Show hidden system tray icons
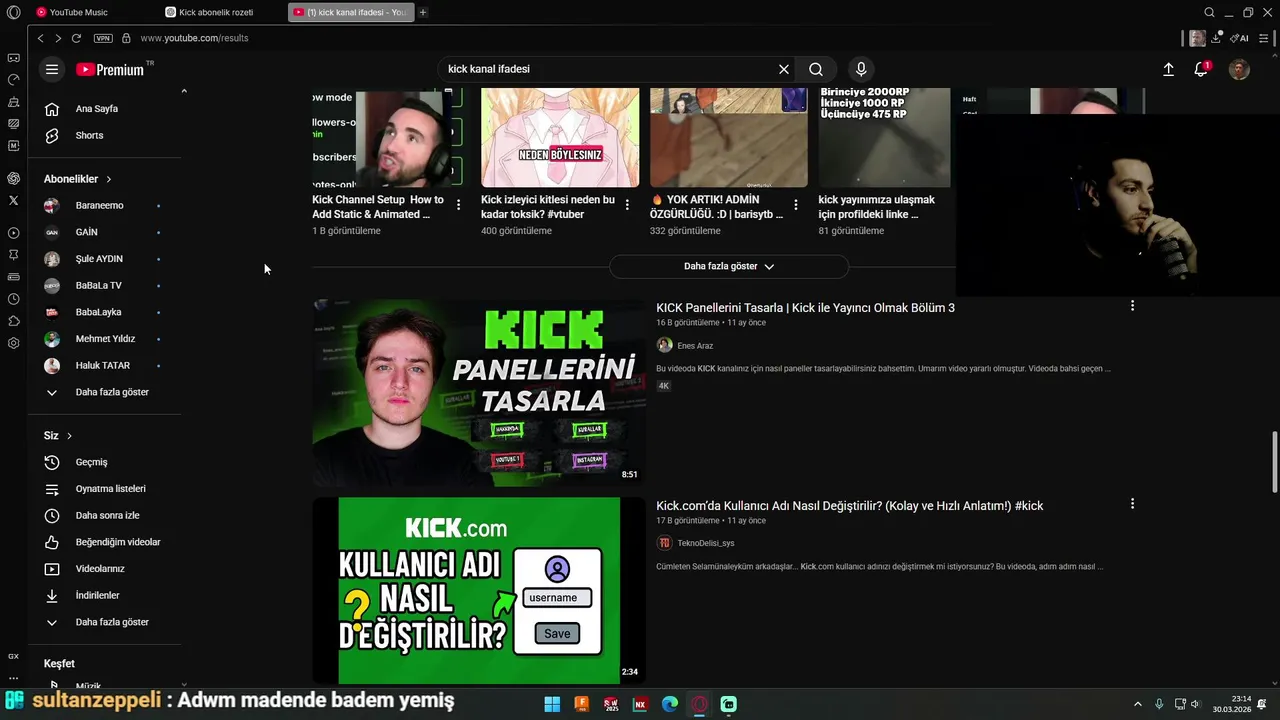1280x720 pixels. [1137, 704]
